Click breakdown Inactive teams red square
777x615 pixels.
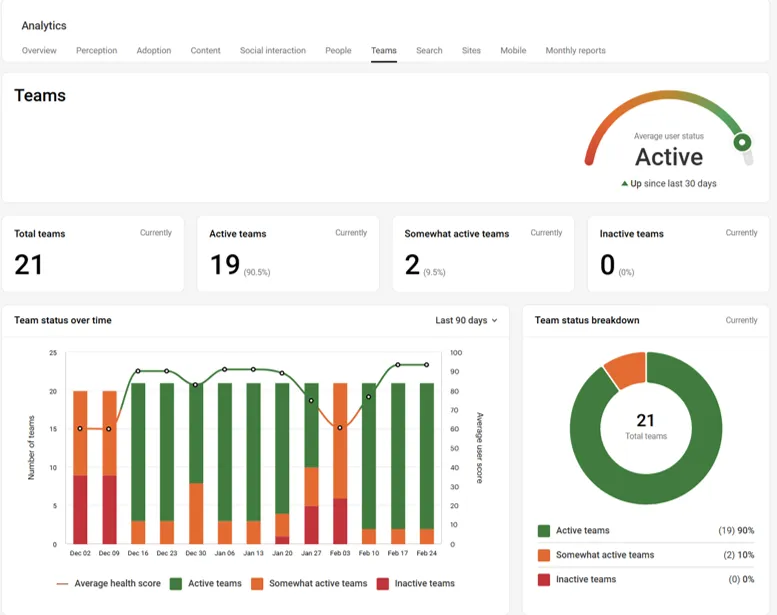coord(544,579)
